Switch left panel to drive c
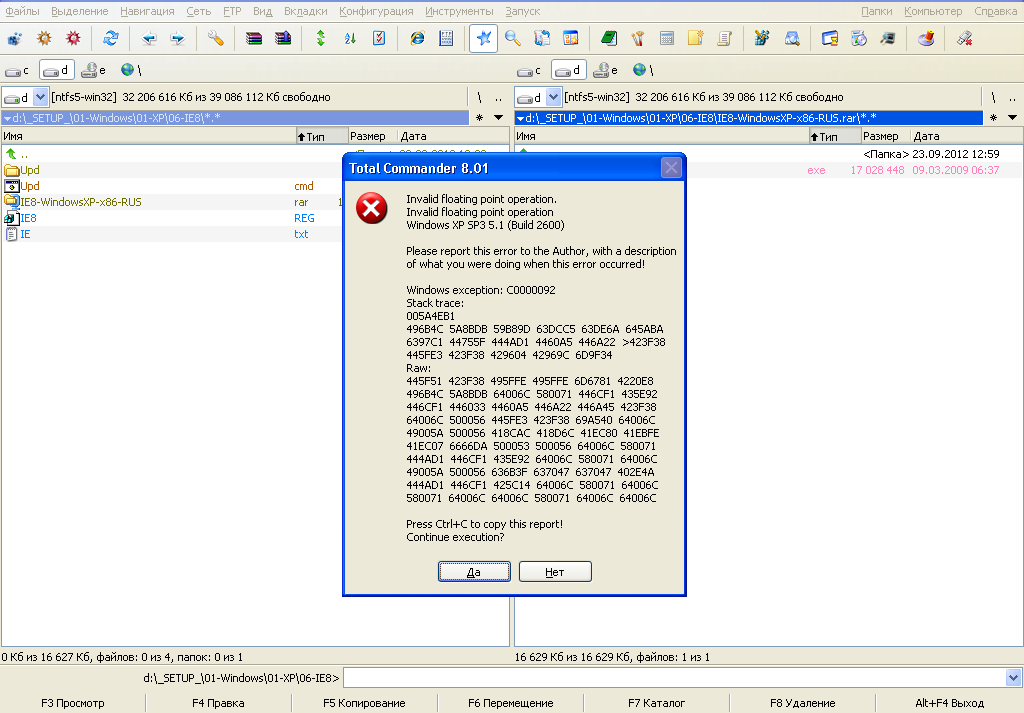 point(17,70)
